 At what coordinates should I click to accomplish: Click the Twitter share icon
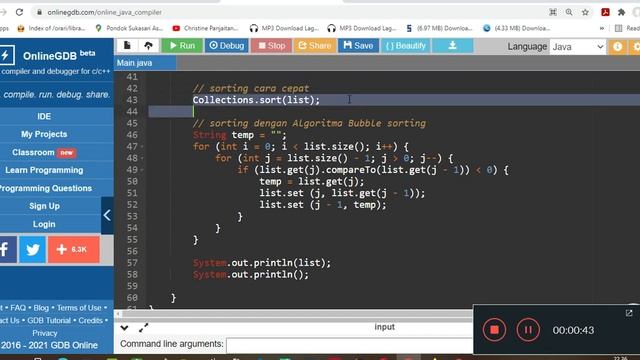pyautogui.click(x=33, y=249)
